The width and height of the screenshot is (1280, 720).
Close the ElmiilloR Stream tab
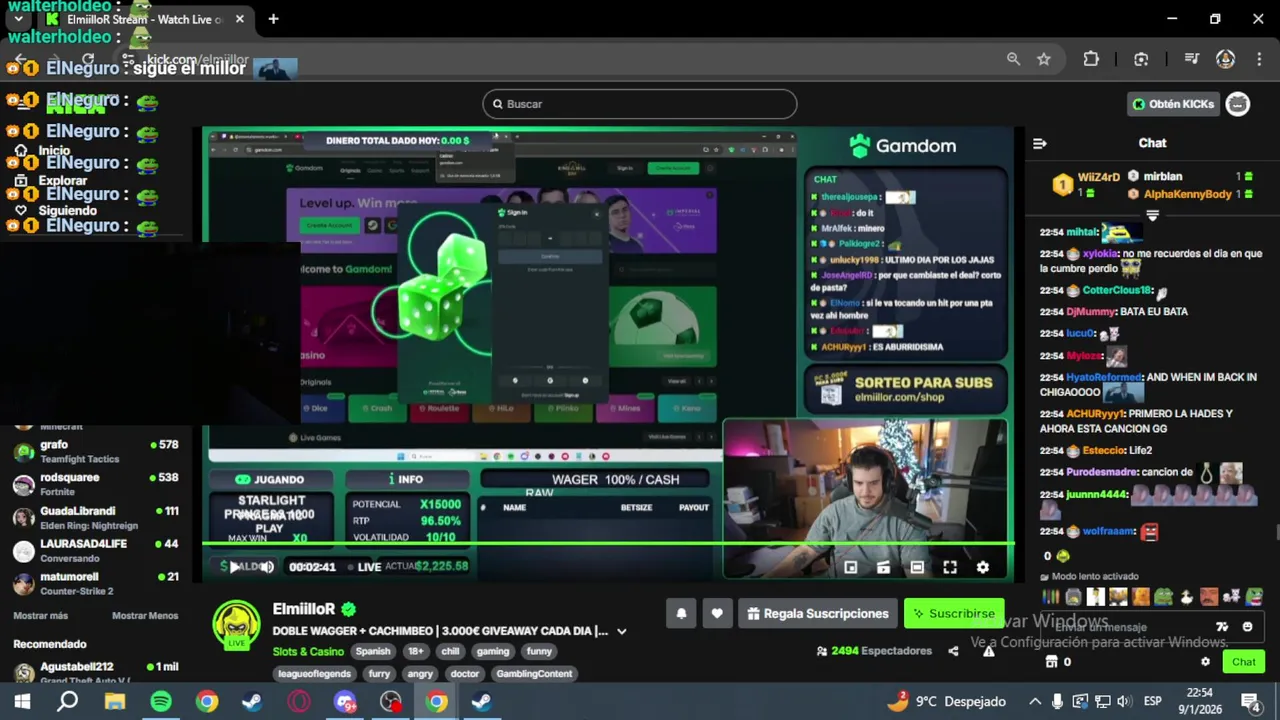point(240,19)
